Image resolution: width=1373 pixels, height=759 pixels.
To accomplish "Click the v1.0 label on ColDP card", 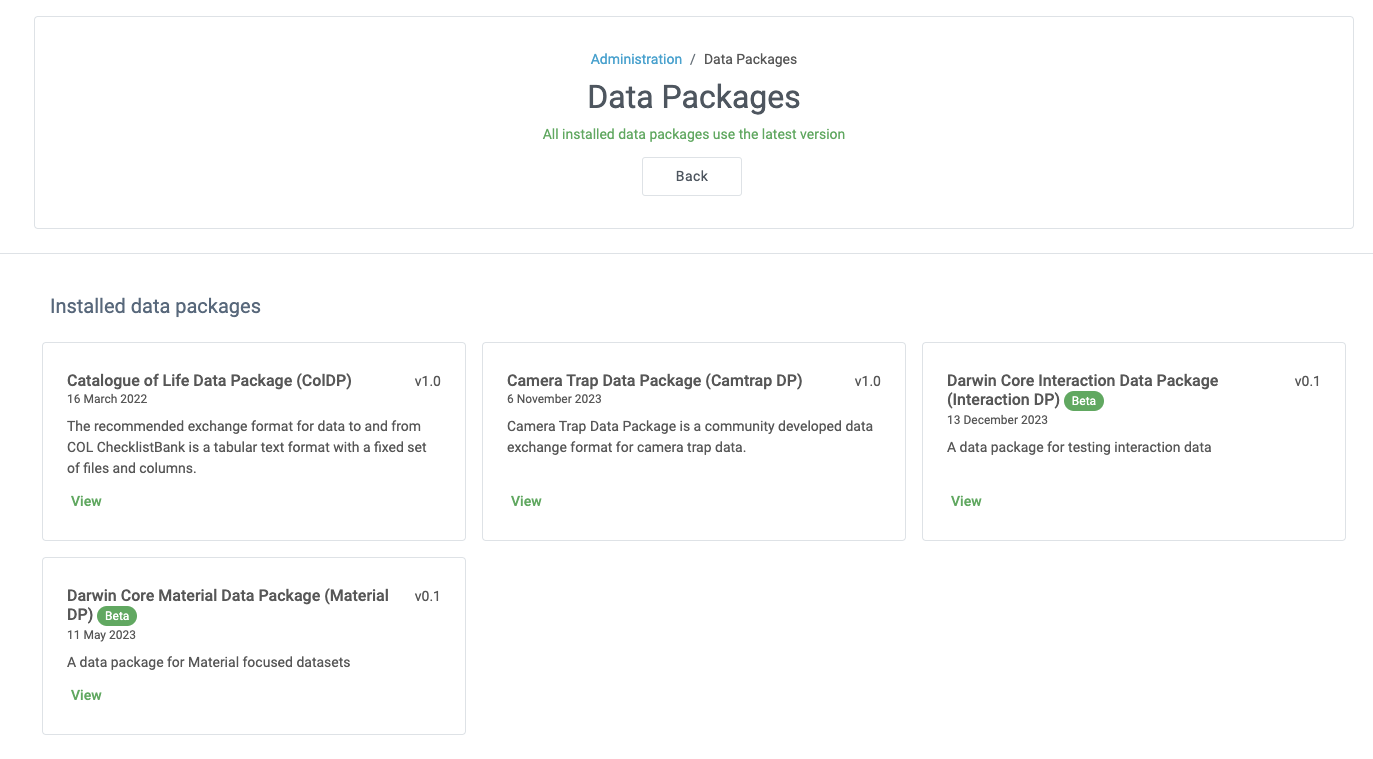I will tap(427, 380).
